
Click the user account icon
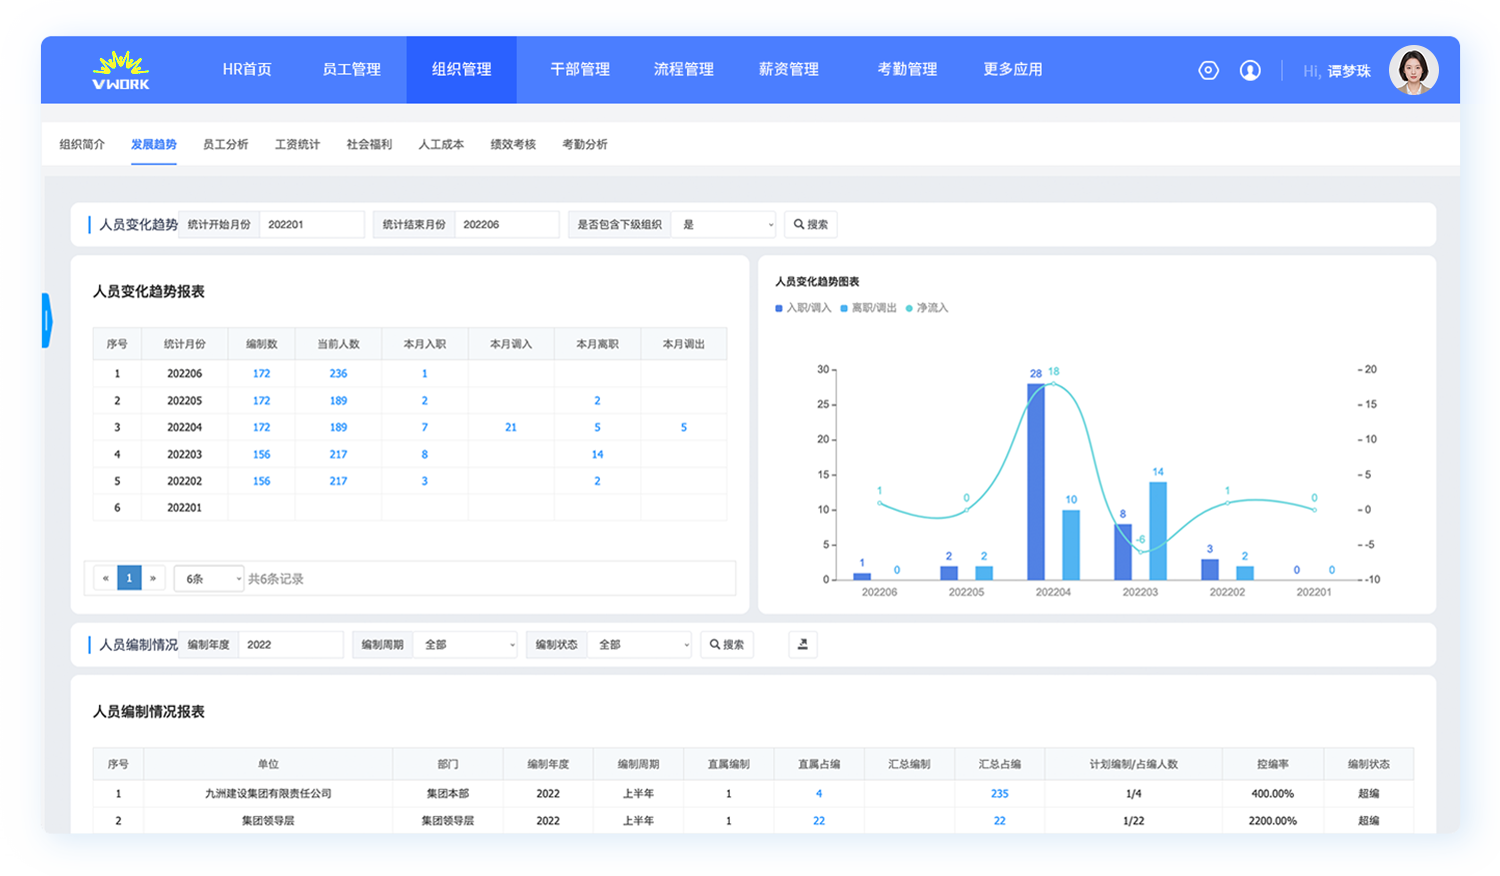click(1250, 70)
